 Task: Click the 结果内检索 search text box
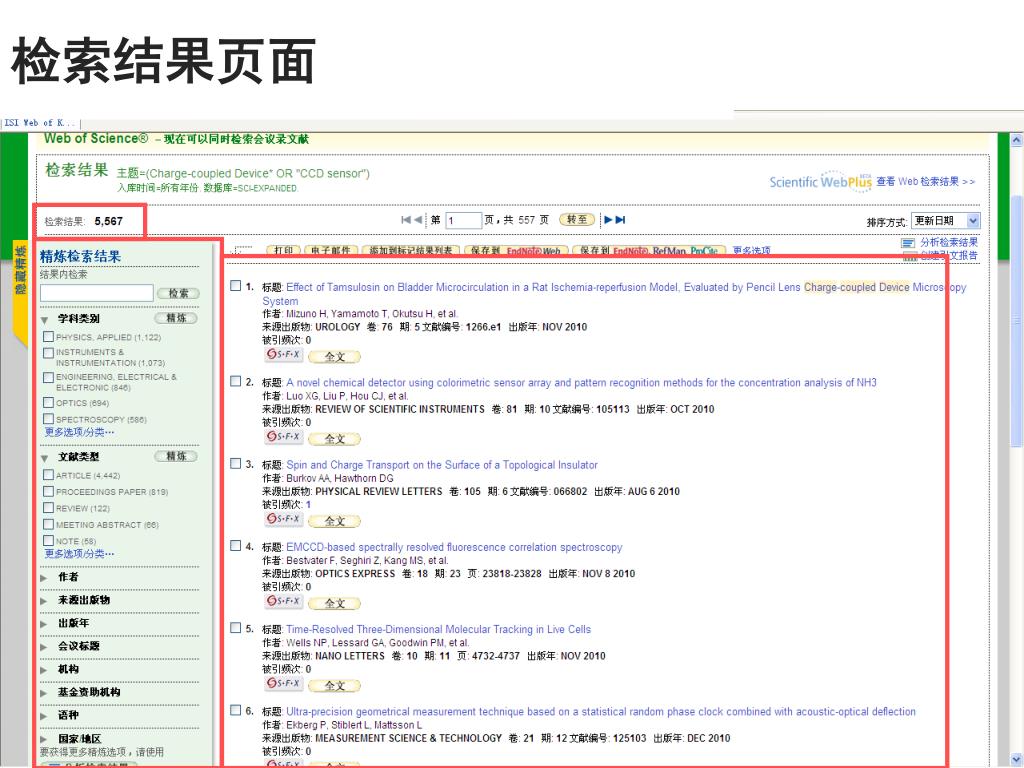click(x=97, y=293)
